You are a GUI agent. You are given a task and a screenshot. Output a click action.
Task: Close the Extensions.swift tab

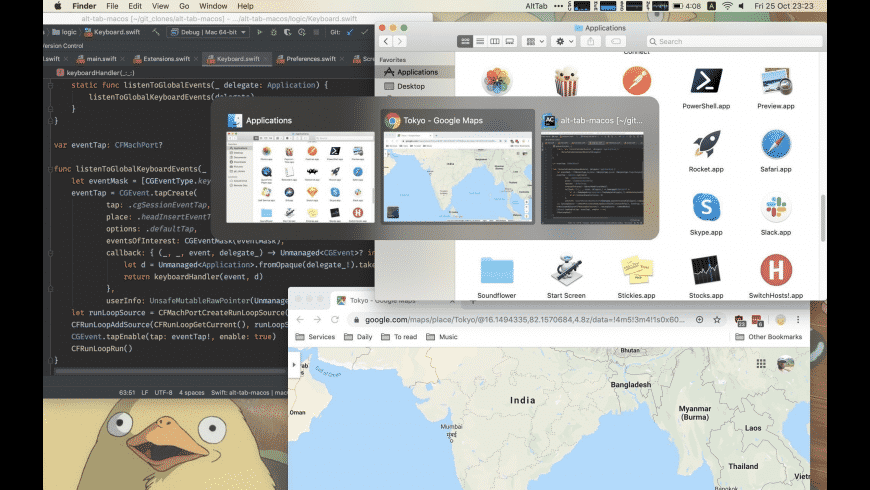pos(196,59)
